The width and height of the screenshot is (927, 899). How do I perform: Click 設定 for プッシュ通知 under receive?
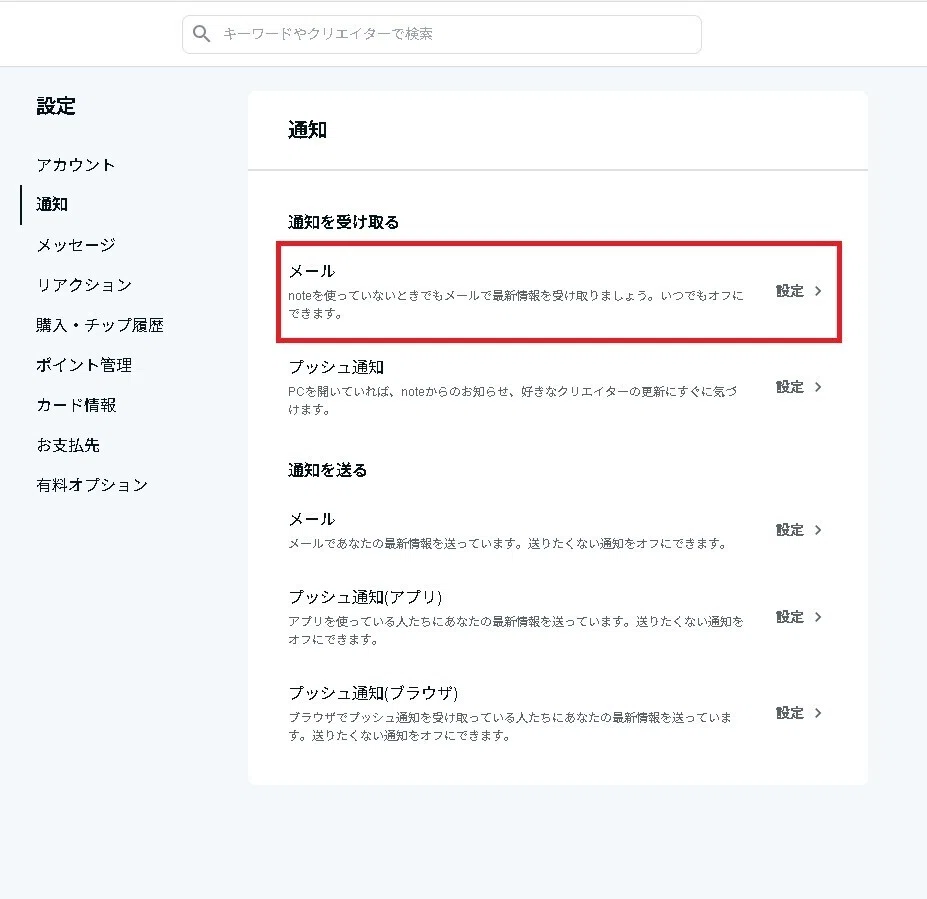[790, 387]
